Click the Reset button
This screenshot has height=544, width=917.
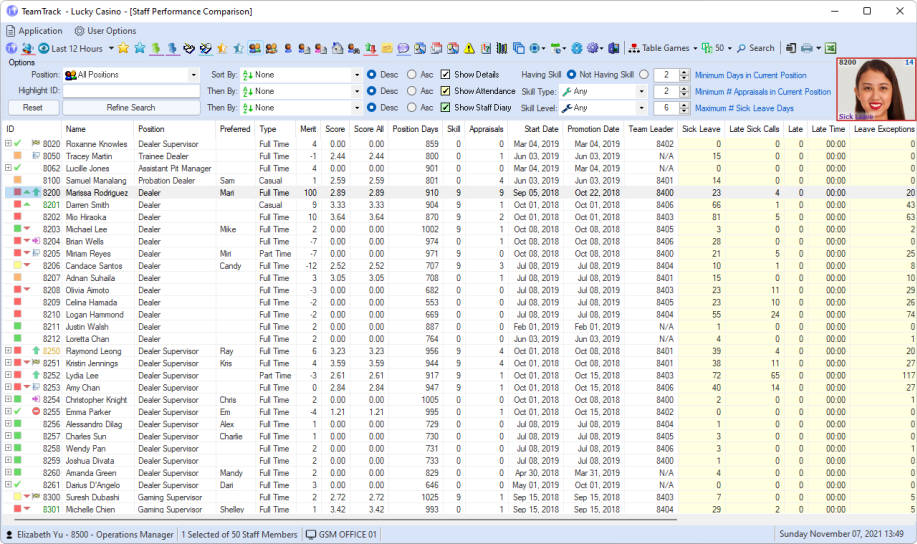pos(33,108)
